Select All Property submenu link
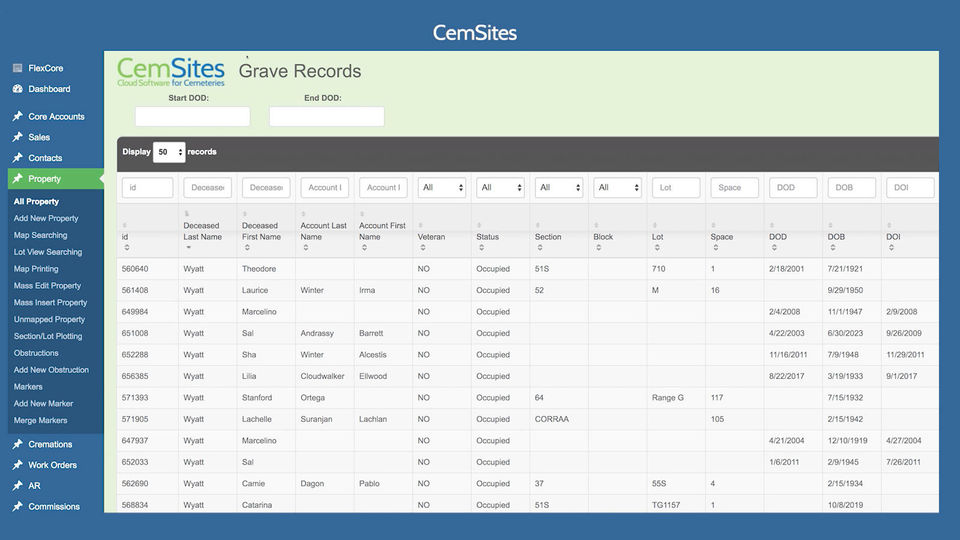960x540 pixels. tap(36, 201)
